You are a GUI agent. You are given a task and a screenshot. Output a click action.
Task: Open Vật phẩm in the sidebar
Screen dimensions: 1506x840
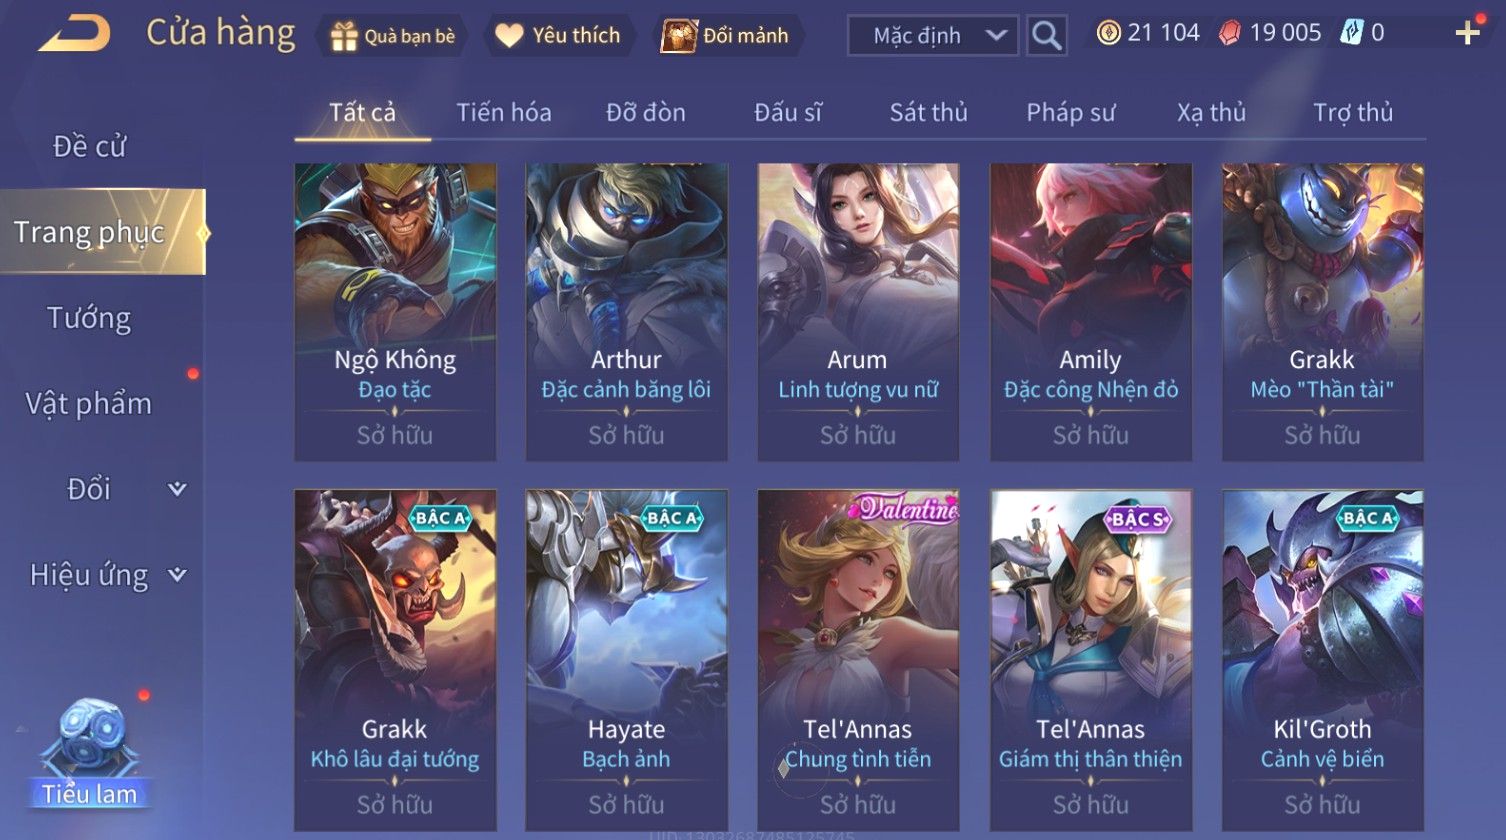(x=89, y=404)
